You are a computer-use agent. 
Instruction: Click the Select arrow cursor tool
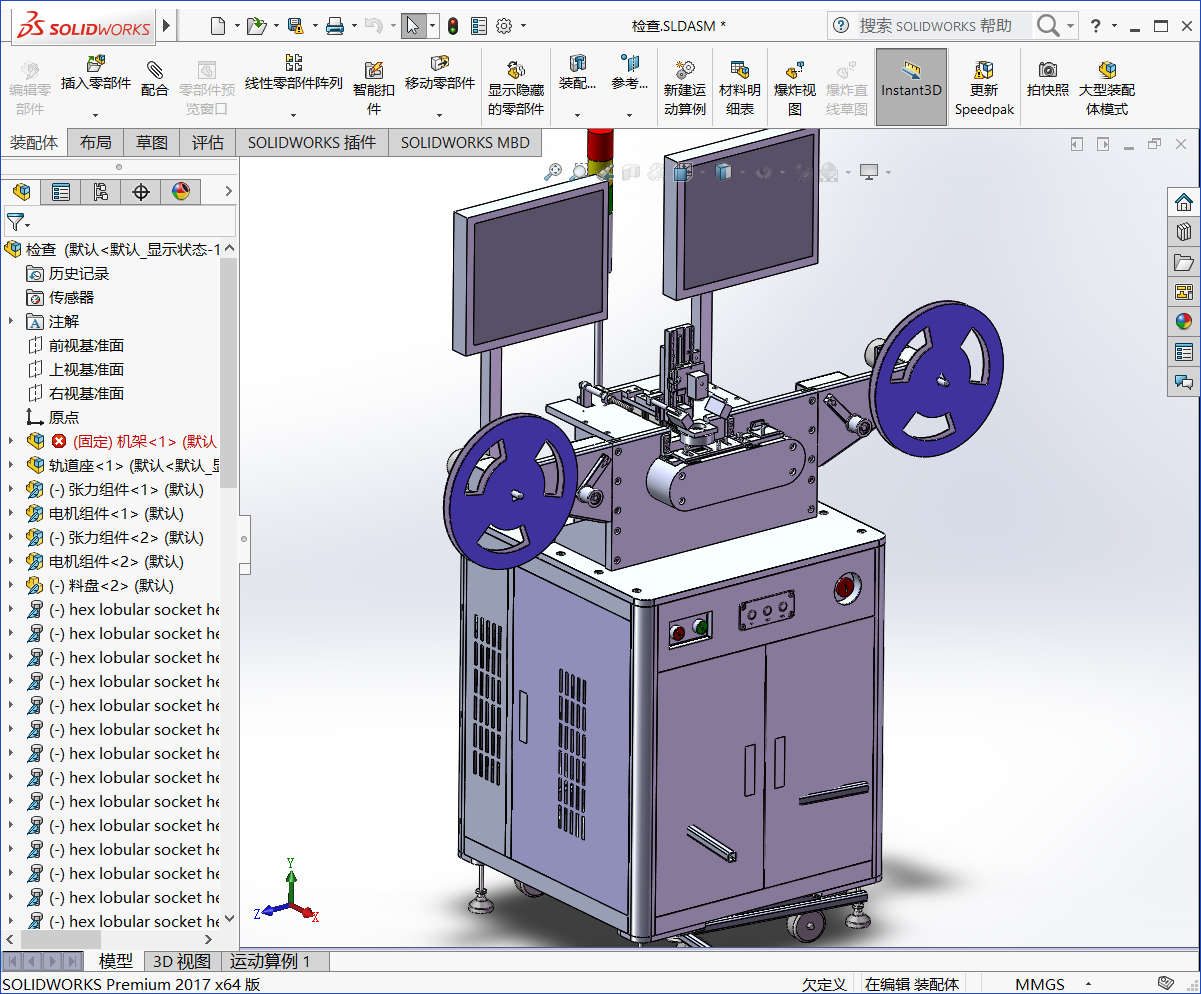coord(412,26)
